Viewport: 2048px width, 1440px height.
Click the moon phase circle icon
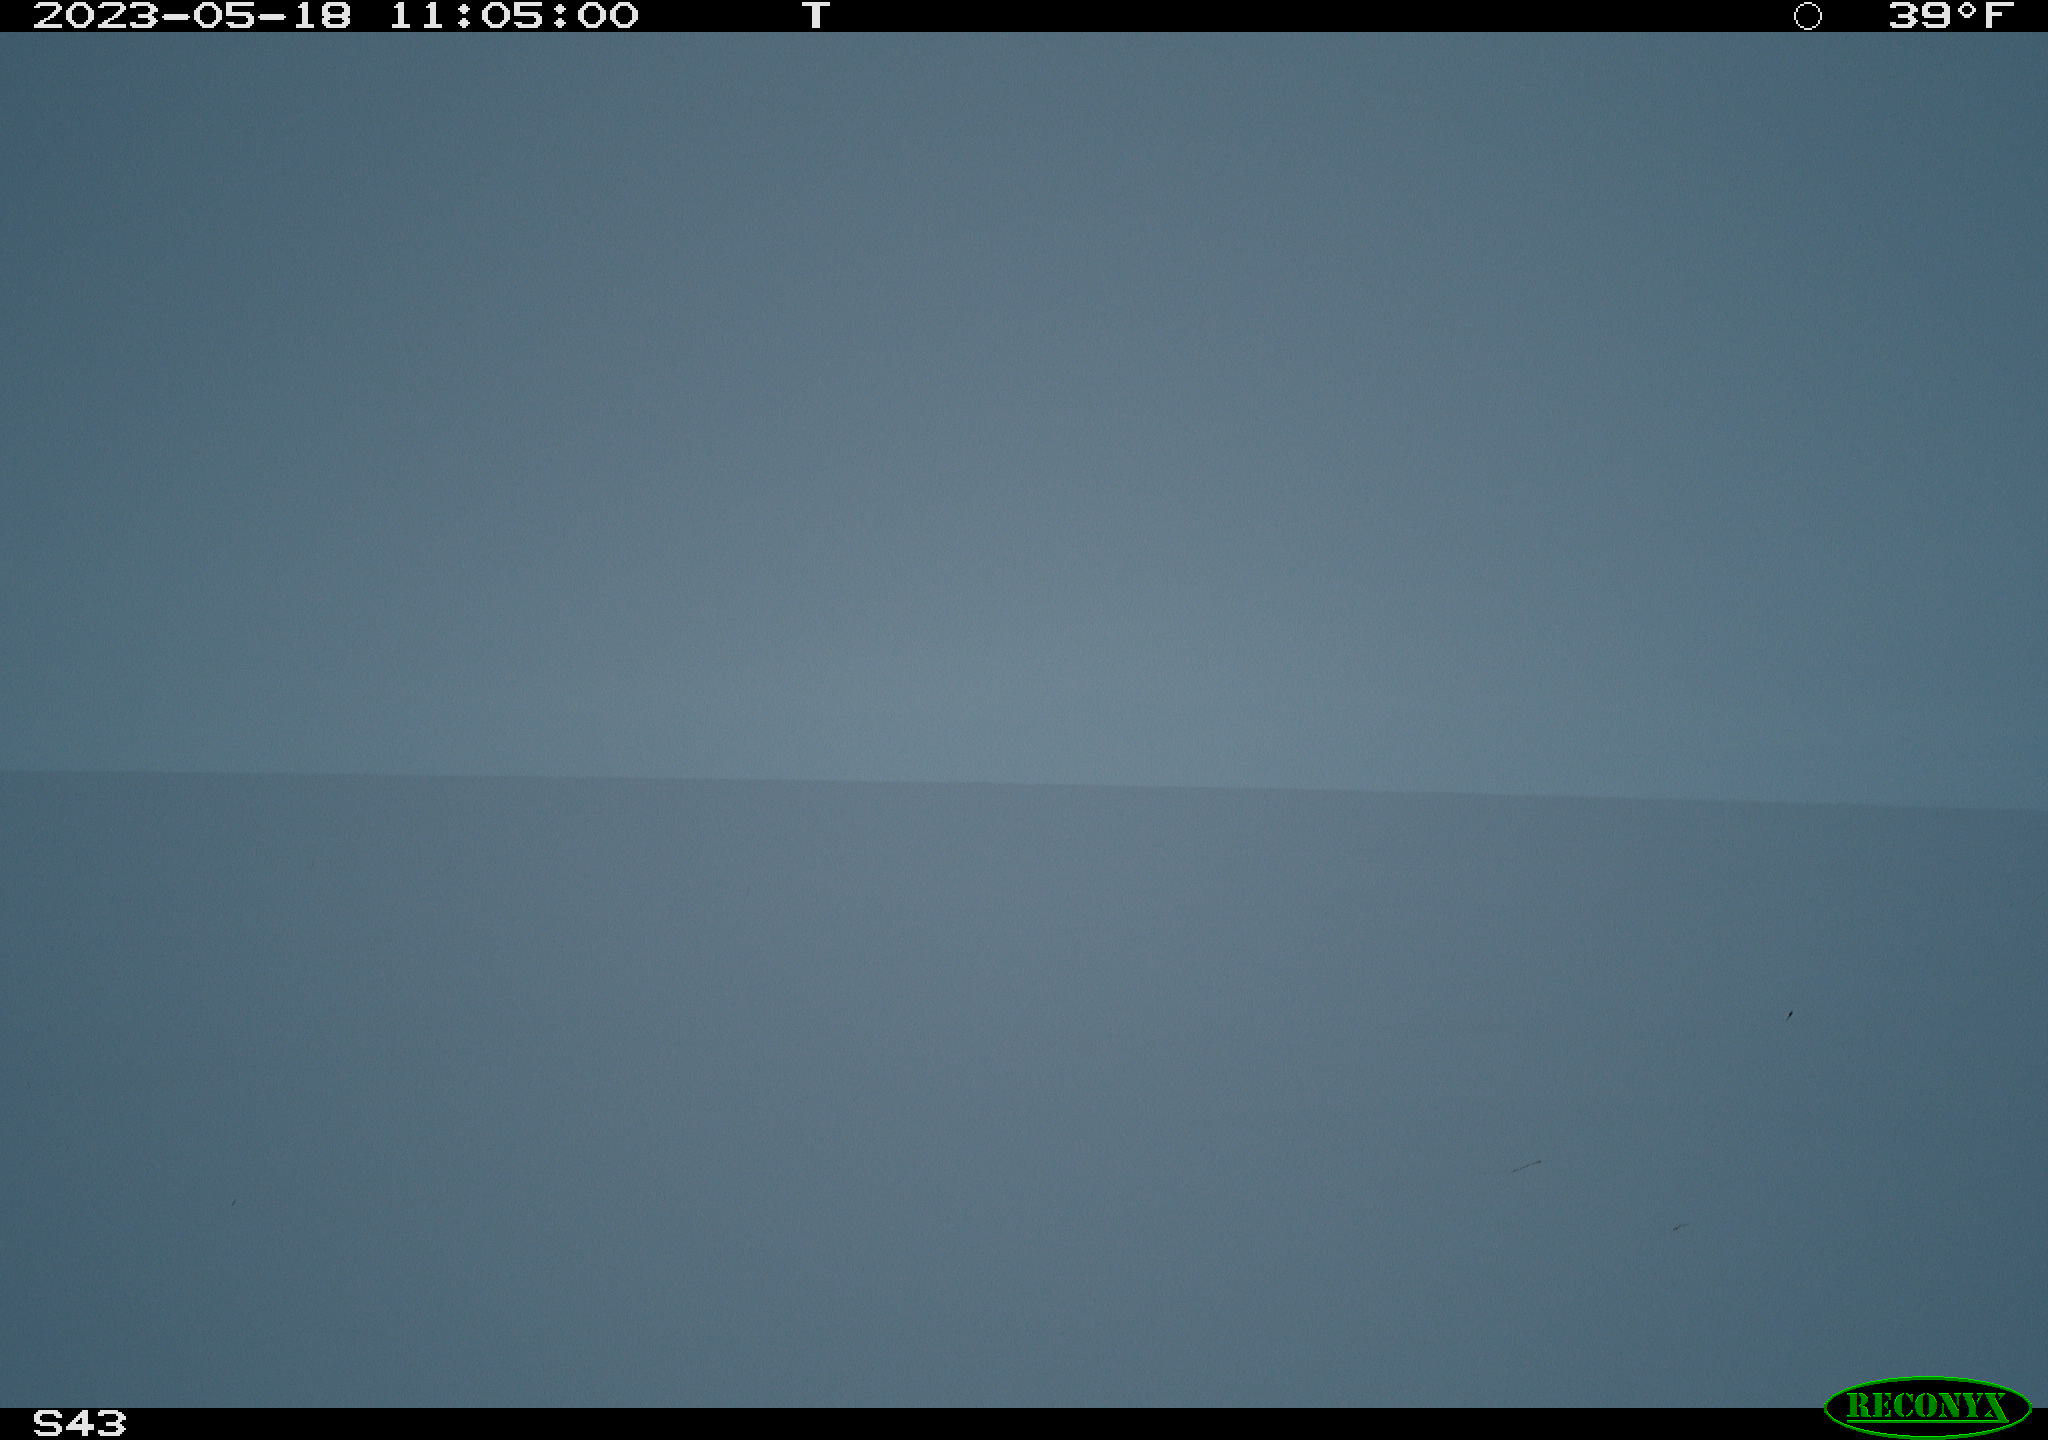(x=1807, y=16)
